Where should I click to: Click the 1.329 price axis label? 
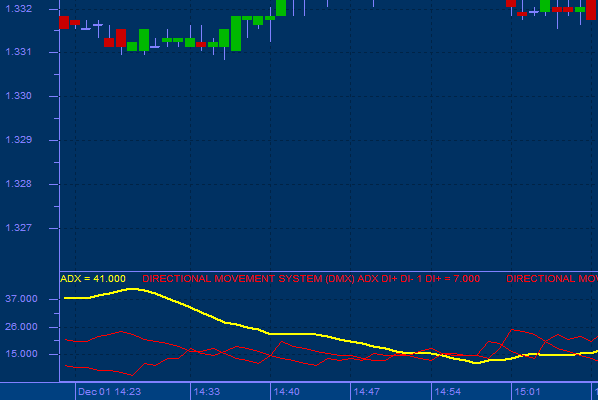coord(19,140)
